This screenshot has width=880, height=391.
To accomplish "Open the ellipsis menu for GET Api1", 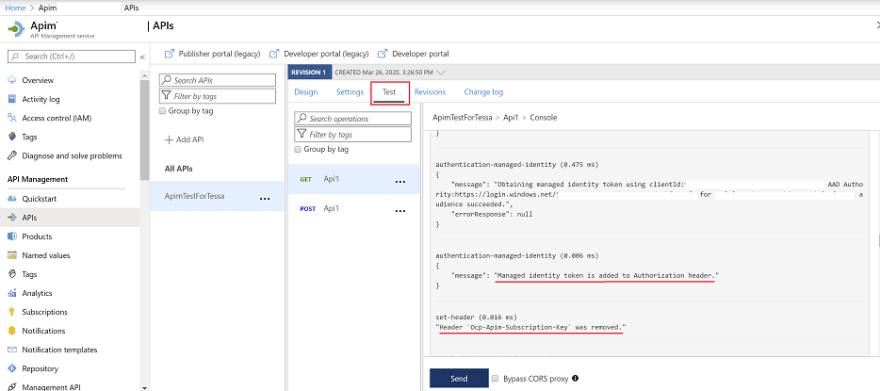I will (x=400, y=182).
